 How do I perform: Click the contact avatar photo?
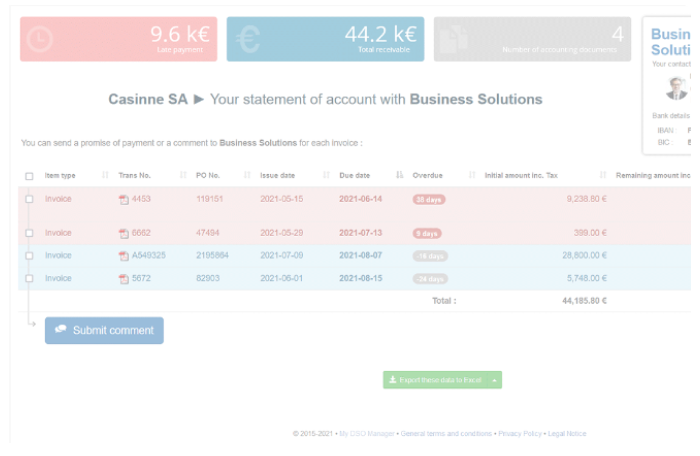point(677,88)
